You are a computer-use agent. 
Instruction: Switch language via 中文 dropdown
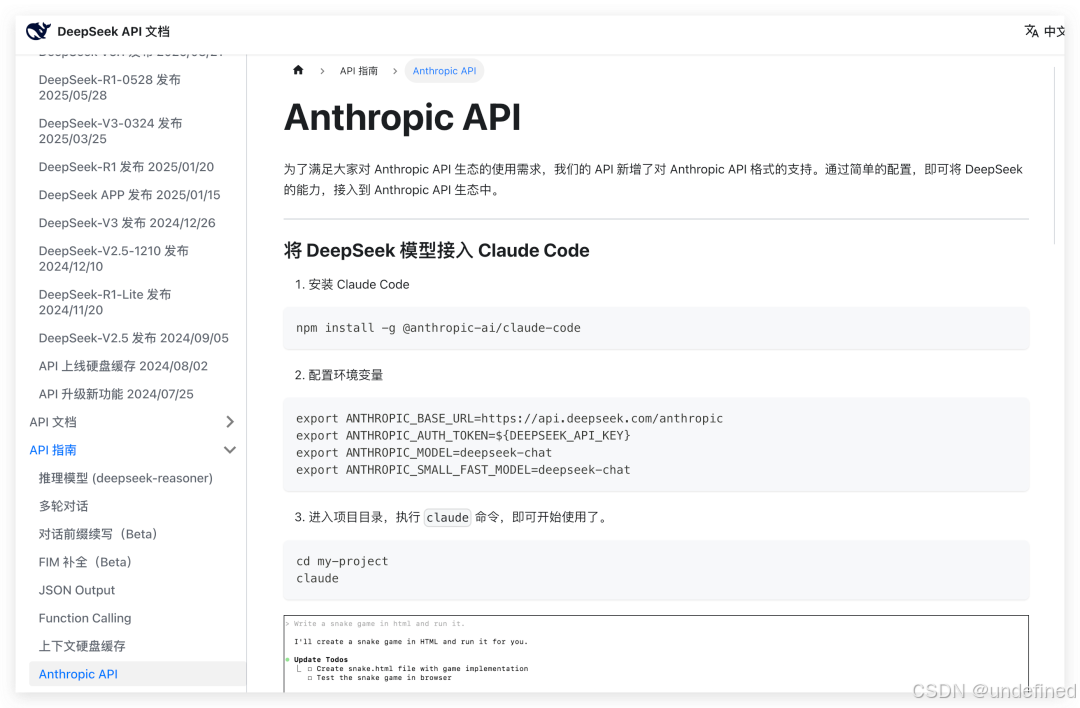[x=1054, y=31]
